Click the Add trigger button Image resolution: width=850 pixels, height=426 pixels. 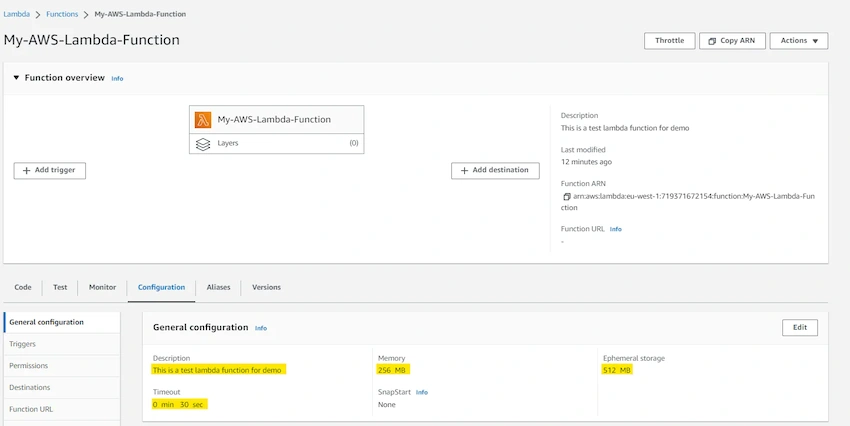click(x=49, y=170)
